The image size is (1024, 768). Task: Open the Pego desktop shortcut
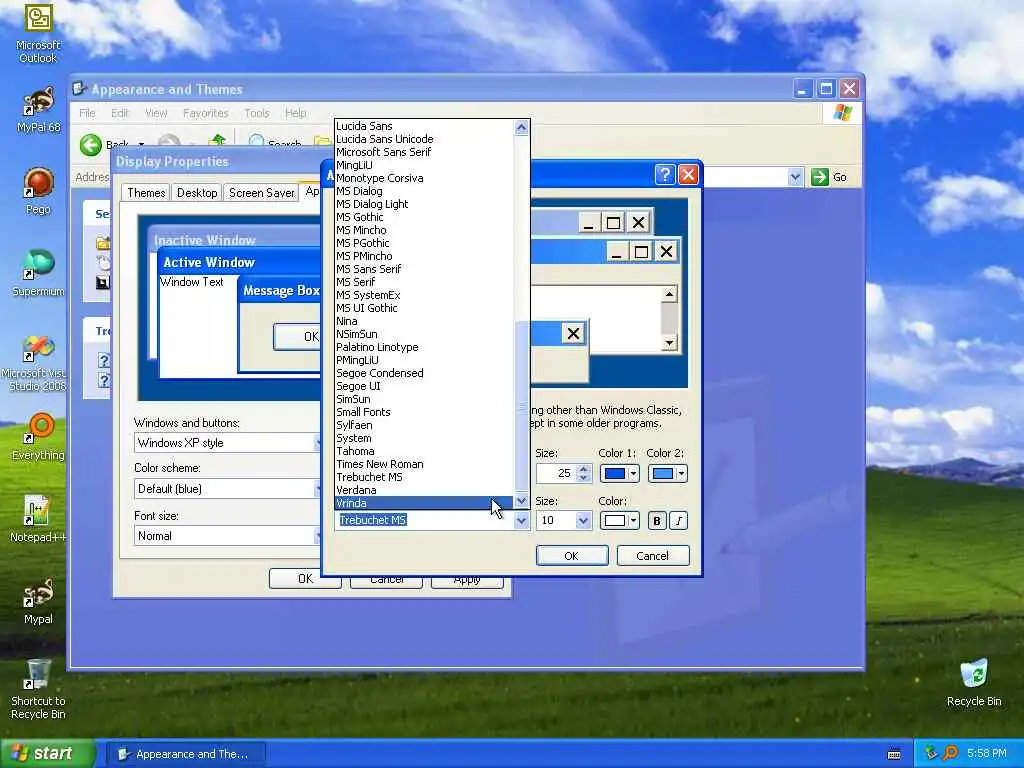click(x=38, y=191)
